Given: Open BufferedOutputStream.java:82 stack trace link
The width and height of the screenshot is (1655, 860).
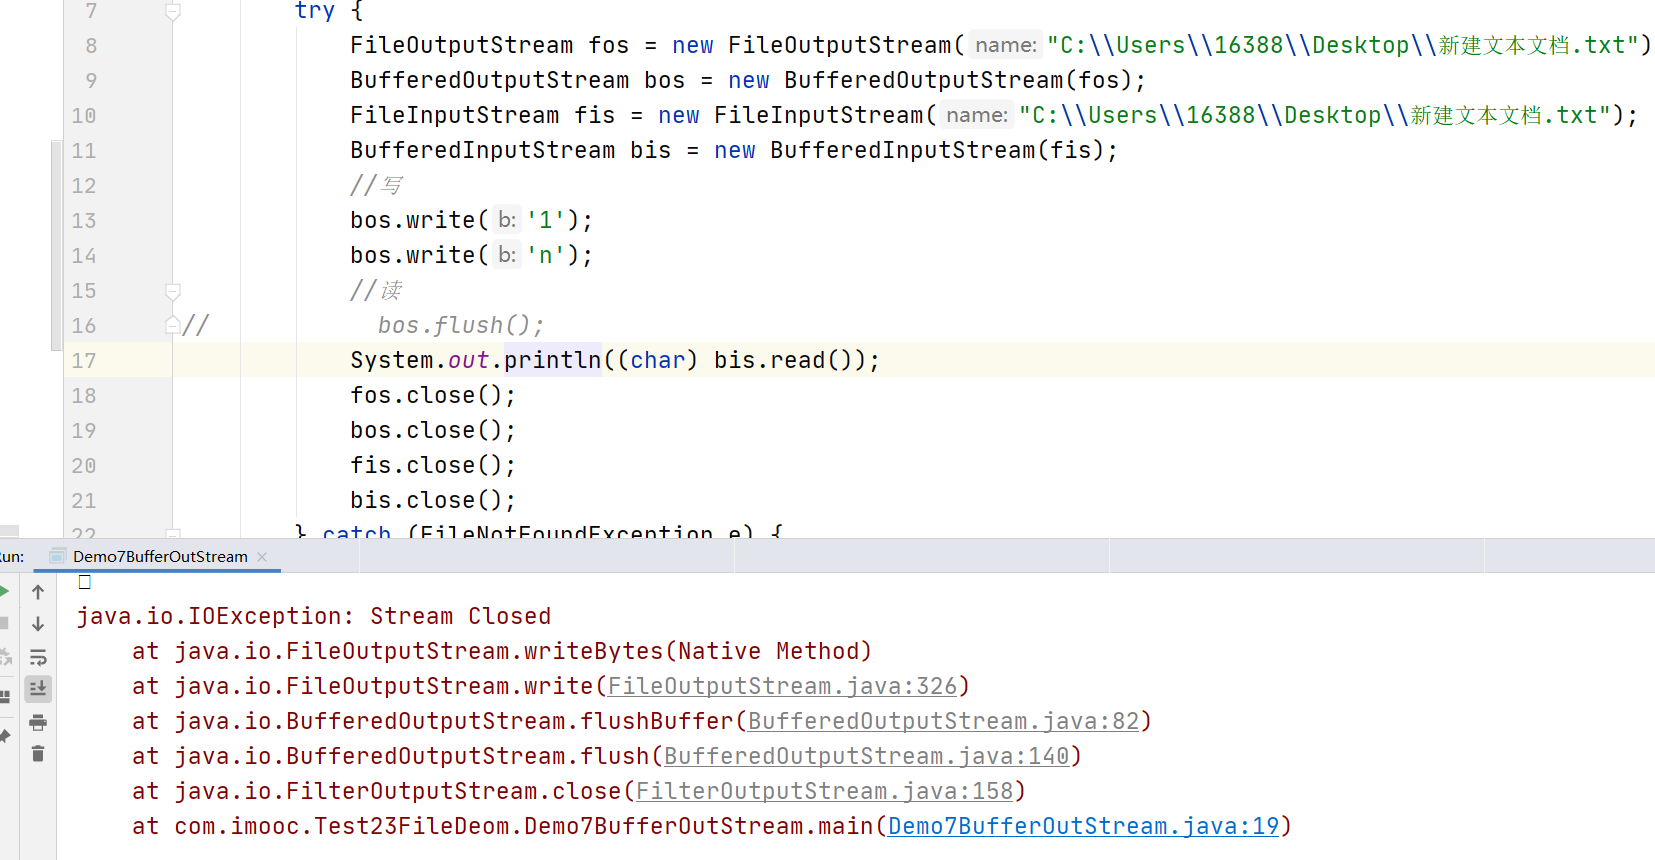Looking at the screenshot, I should pos(943,721).
